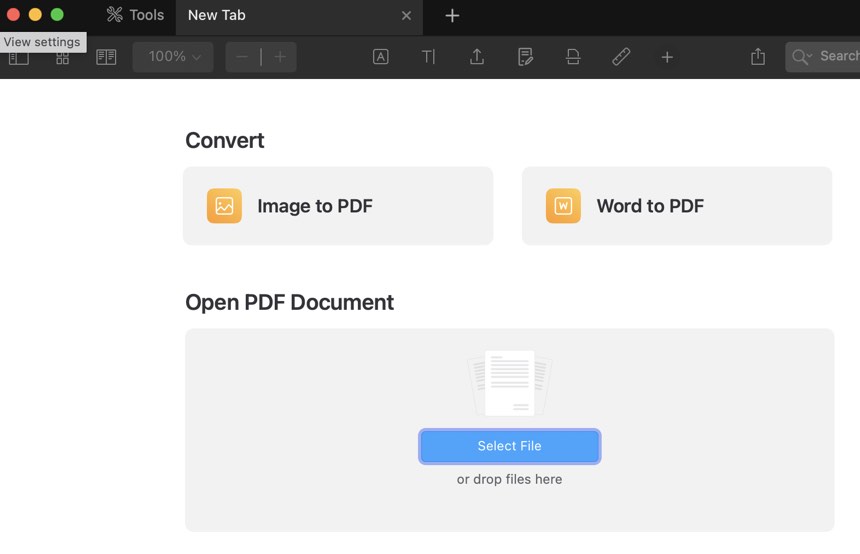Click the export upload toolbar icon
The height and width of the screenshot is (554, 860).
pyautogui.click(x=477, y=56)
